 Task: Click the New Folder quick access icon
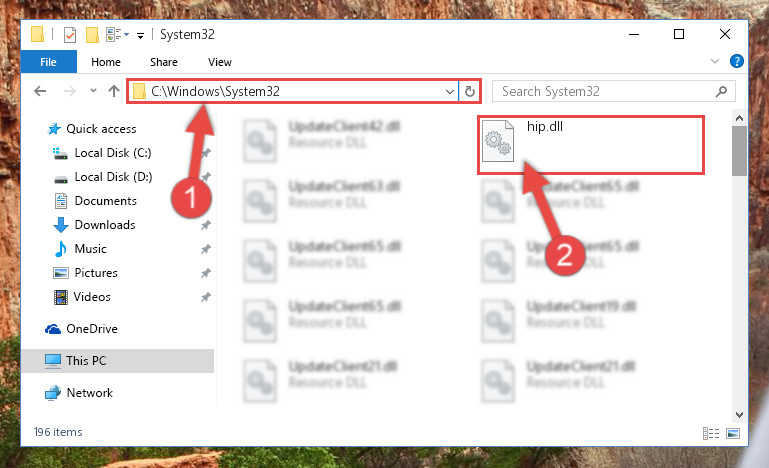tap(92, 34)
